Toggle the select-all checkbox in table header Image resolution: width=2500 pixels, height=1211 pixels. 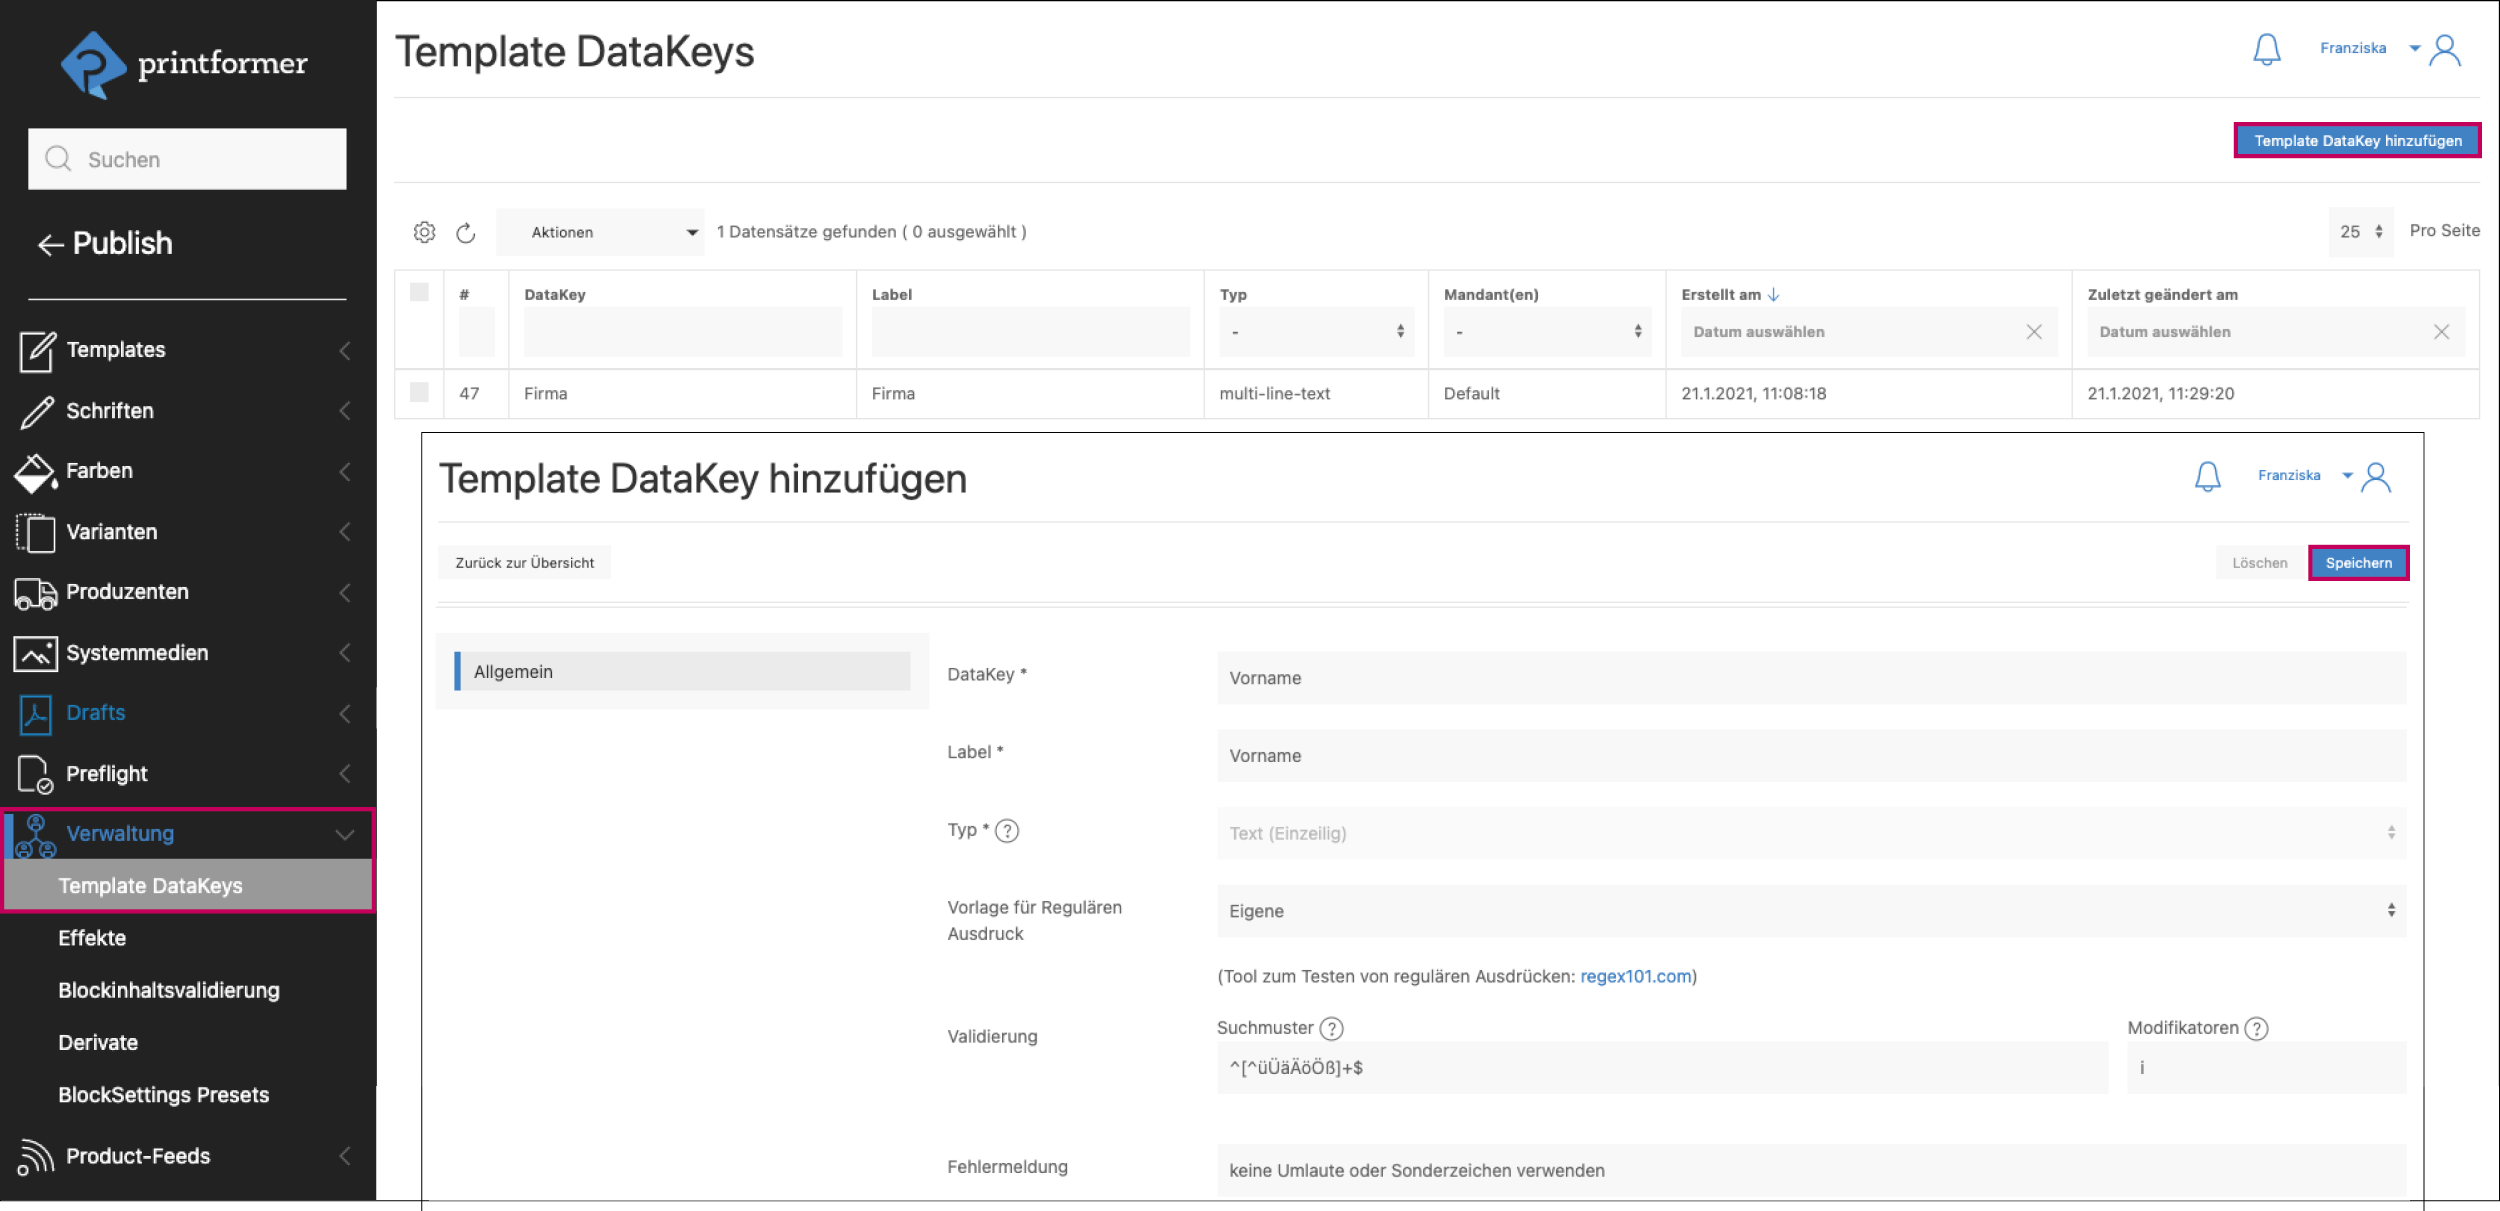click(x=419, y=292)
